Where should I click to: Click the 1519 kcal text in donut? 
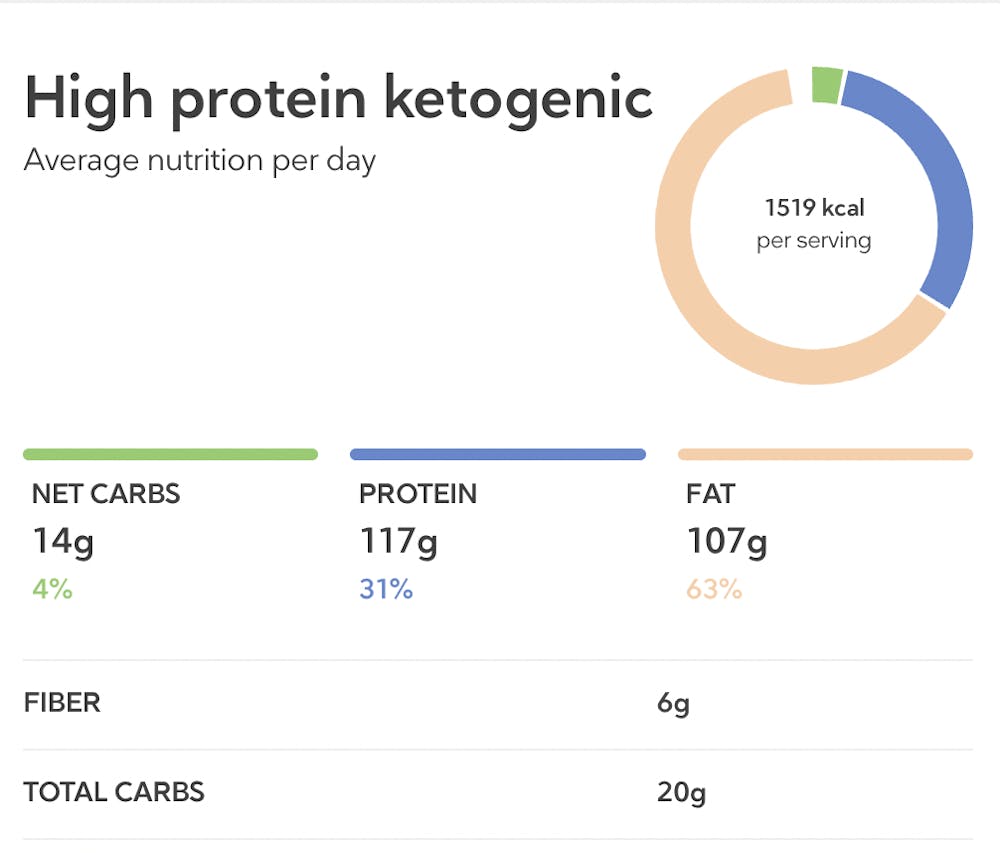point(814,209)
